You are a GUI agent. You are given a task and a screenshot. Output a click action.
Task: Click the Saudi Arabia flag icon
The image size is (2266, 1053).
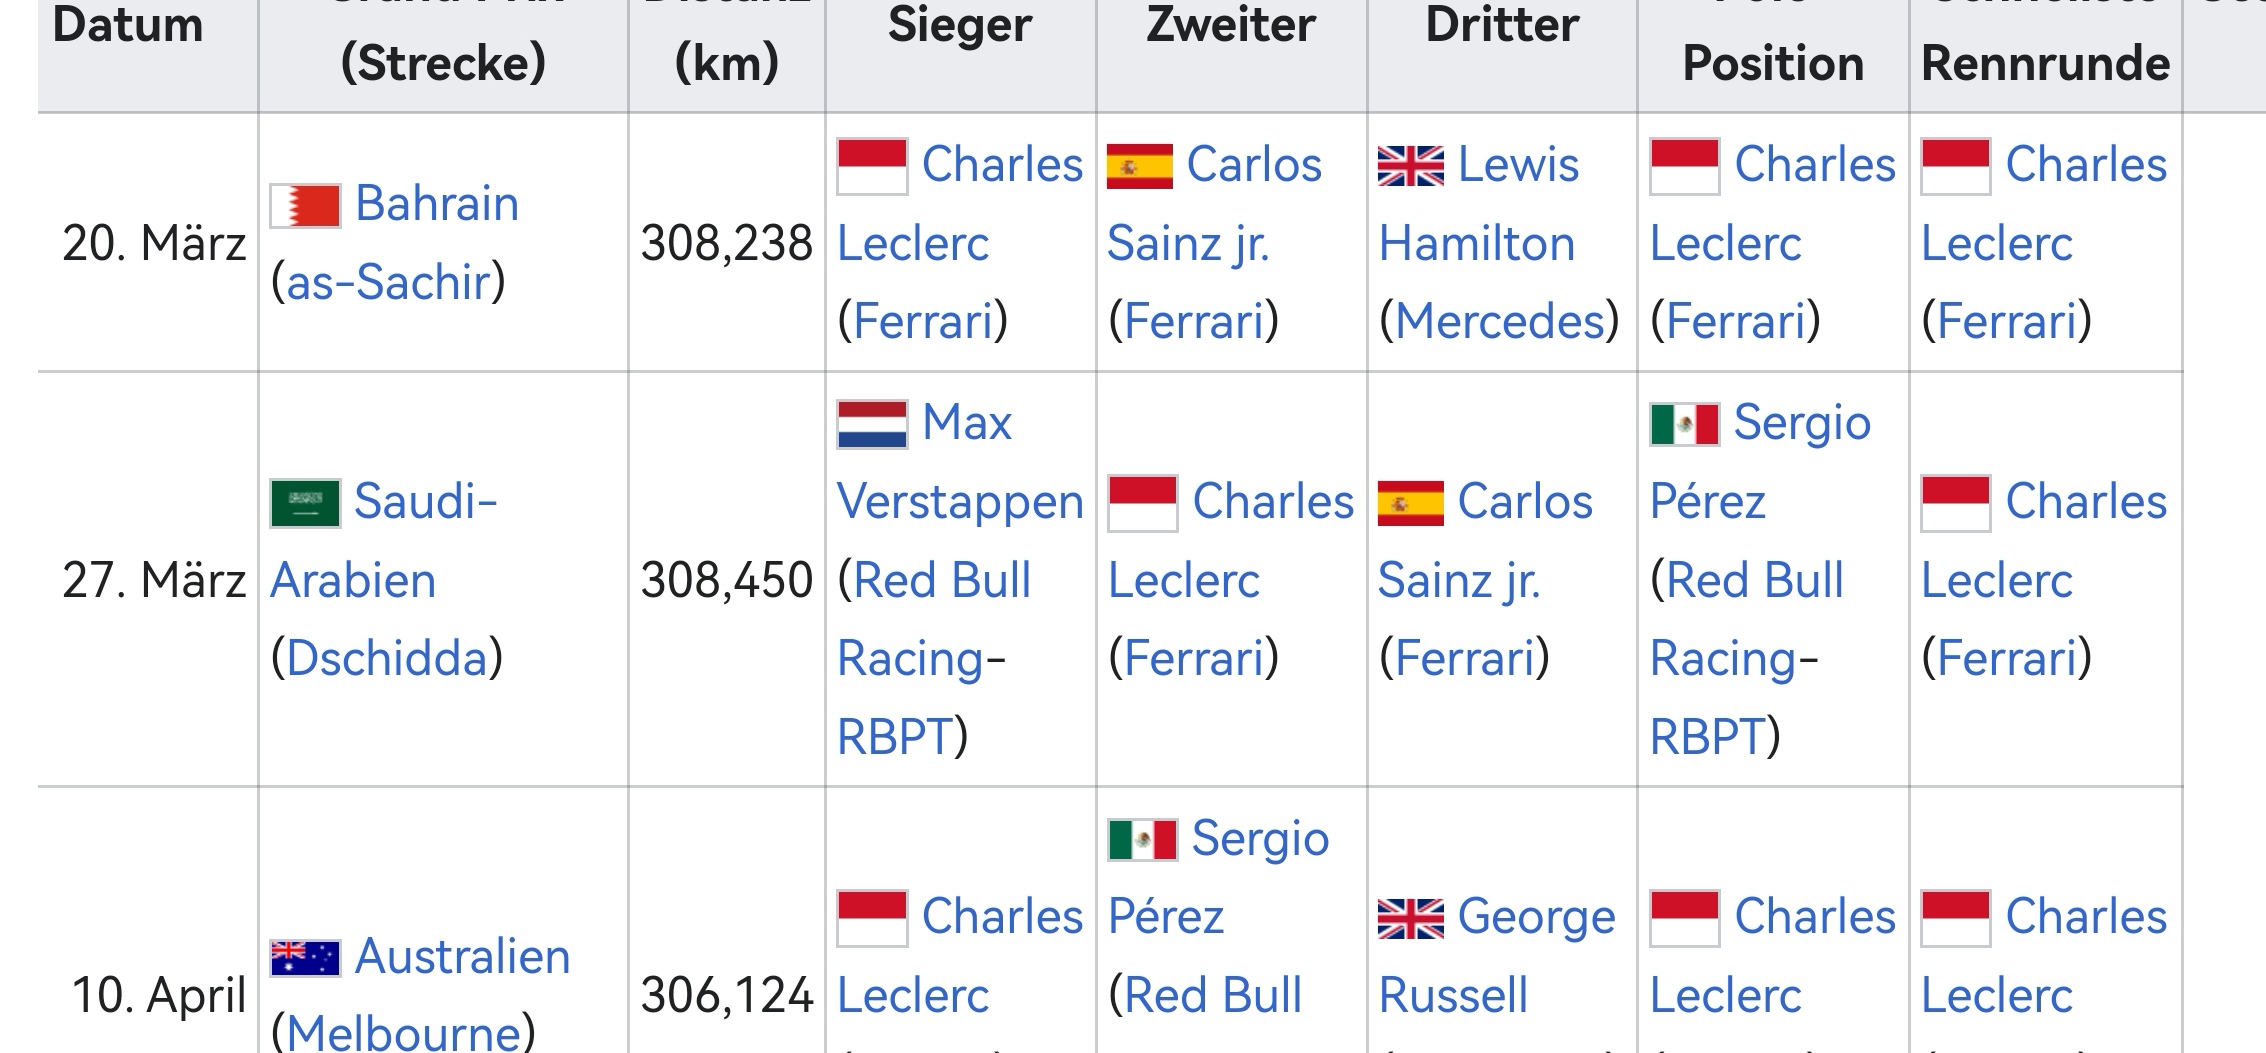pyautogui.click(x=305, y=503)
